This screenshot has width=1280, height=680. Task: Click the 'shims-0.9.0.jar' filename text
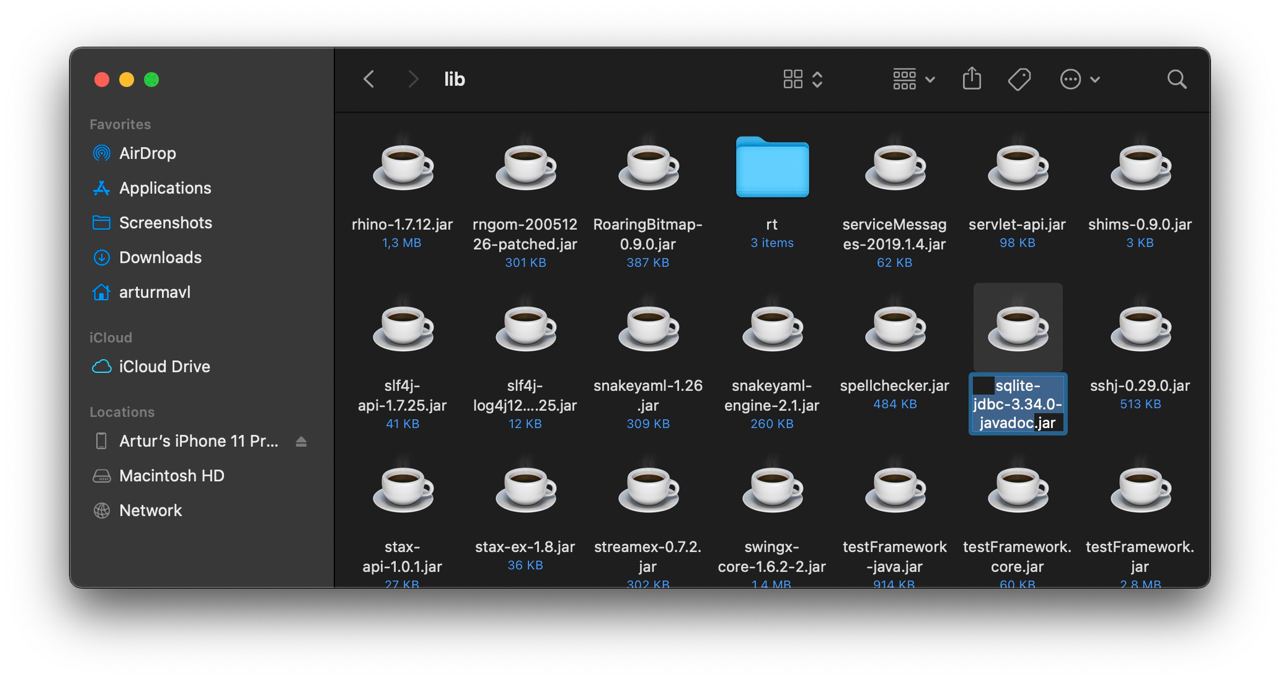[x=1140, y=224]
